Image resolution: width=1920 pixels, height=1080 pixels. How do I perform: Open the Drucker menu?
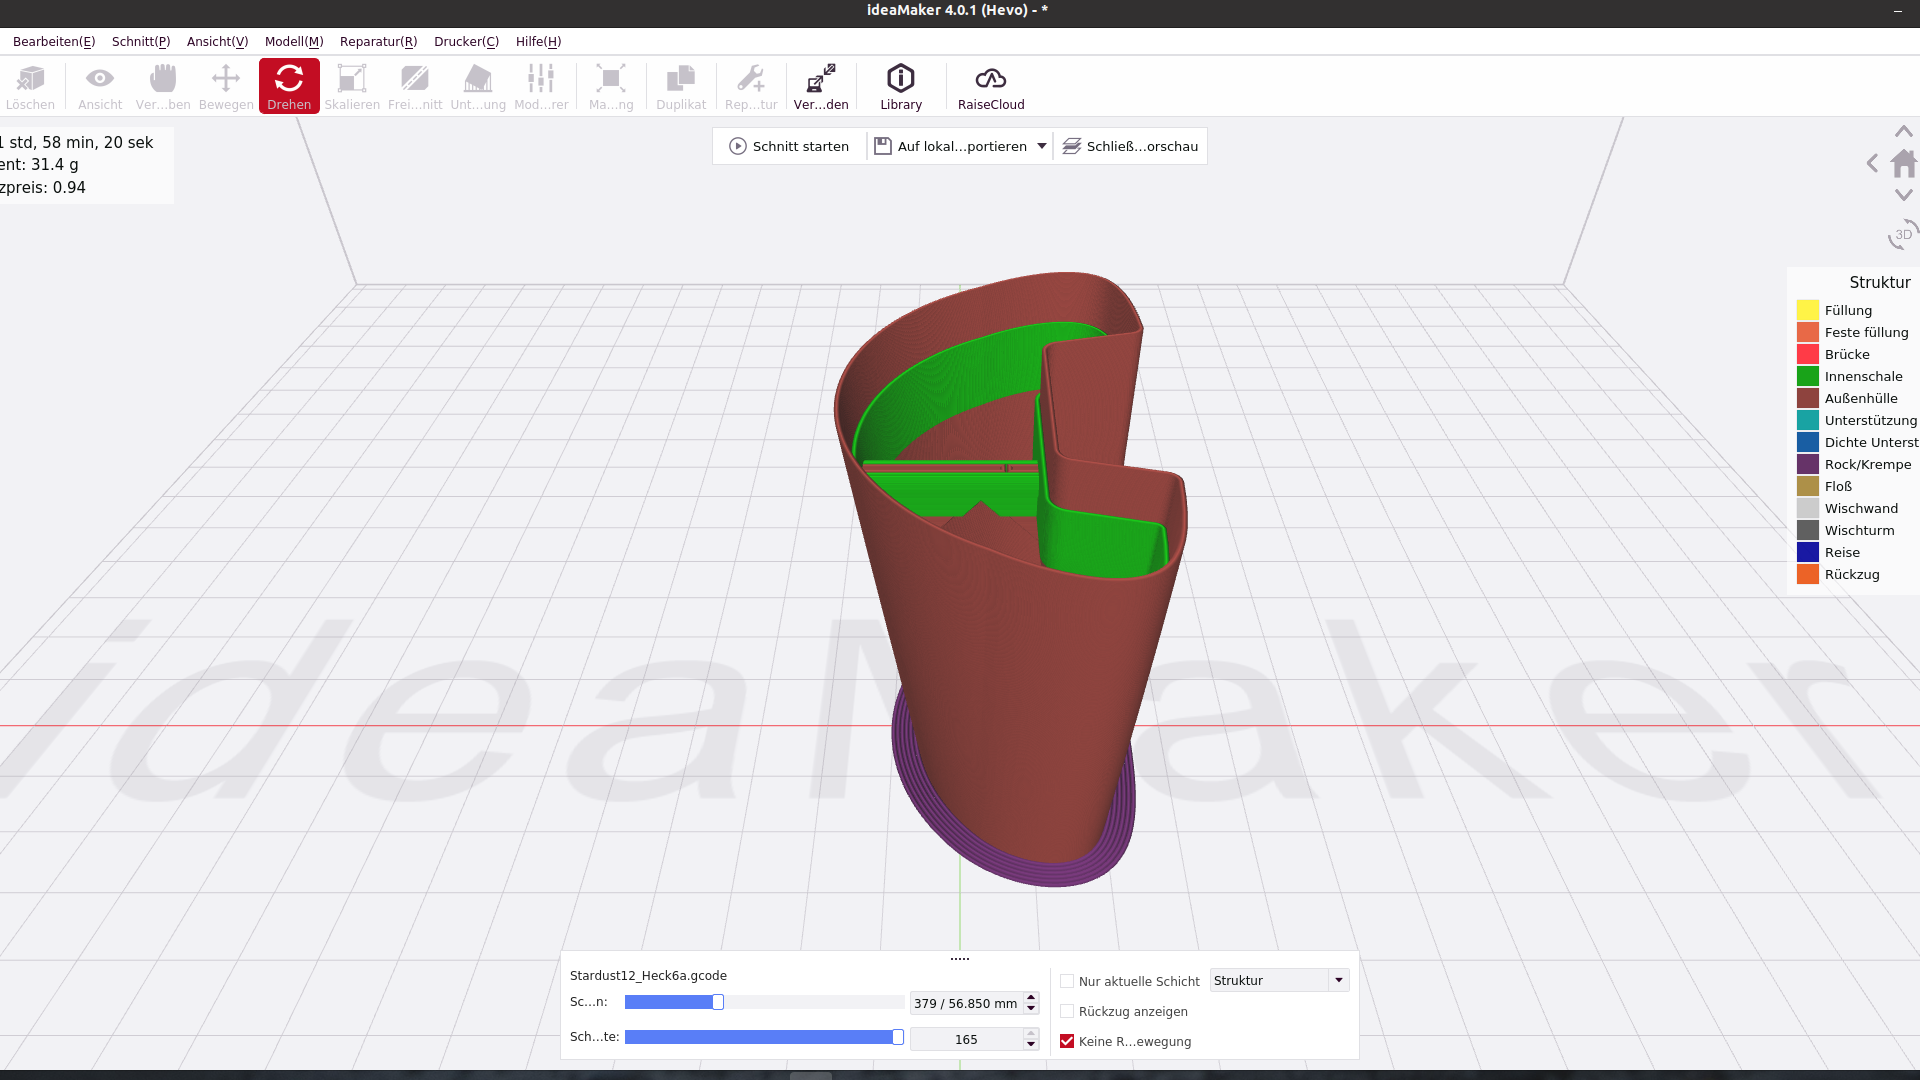pos(466,41)
